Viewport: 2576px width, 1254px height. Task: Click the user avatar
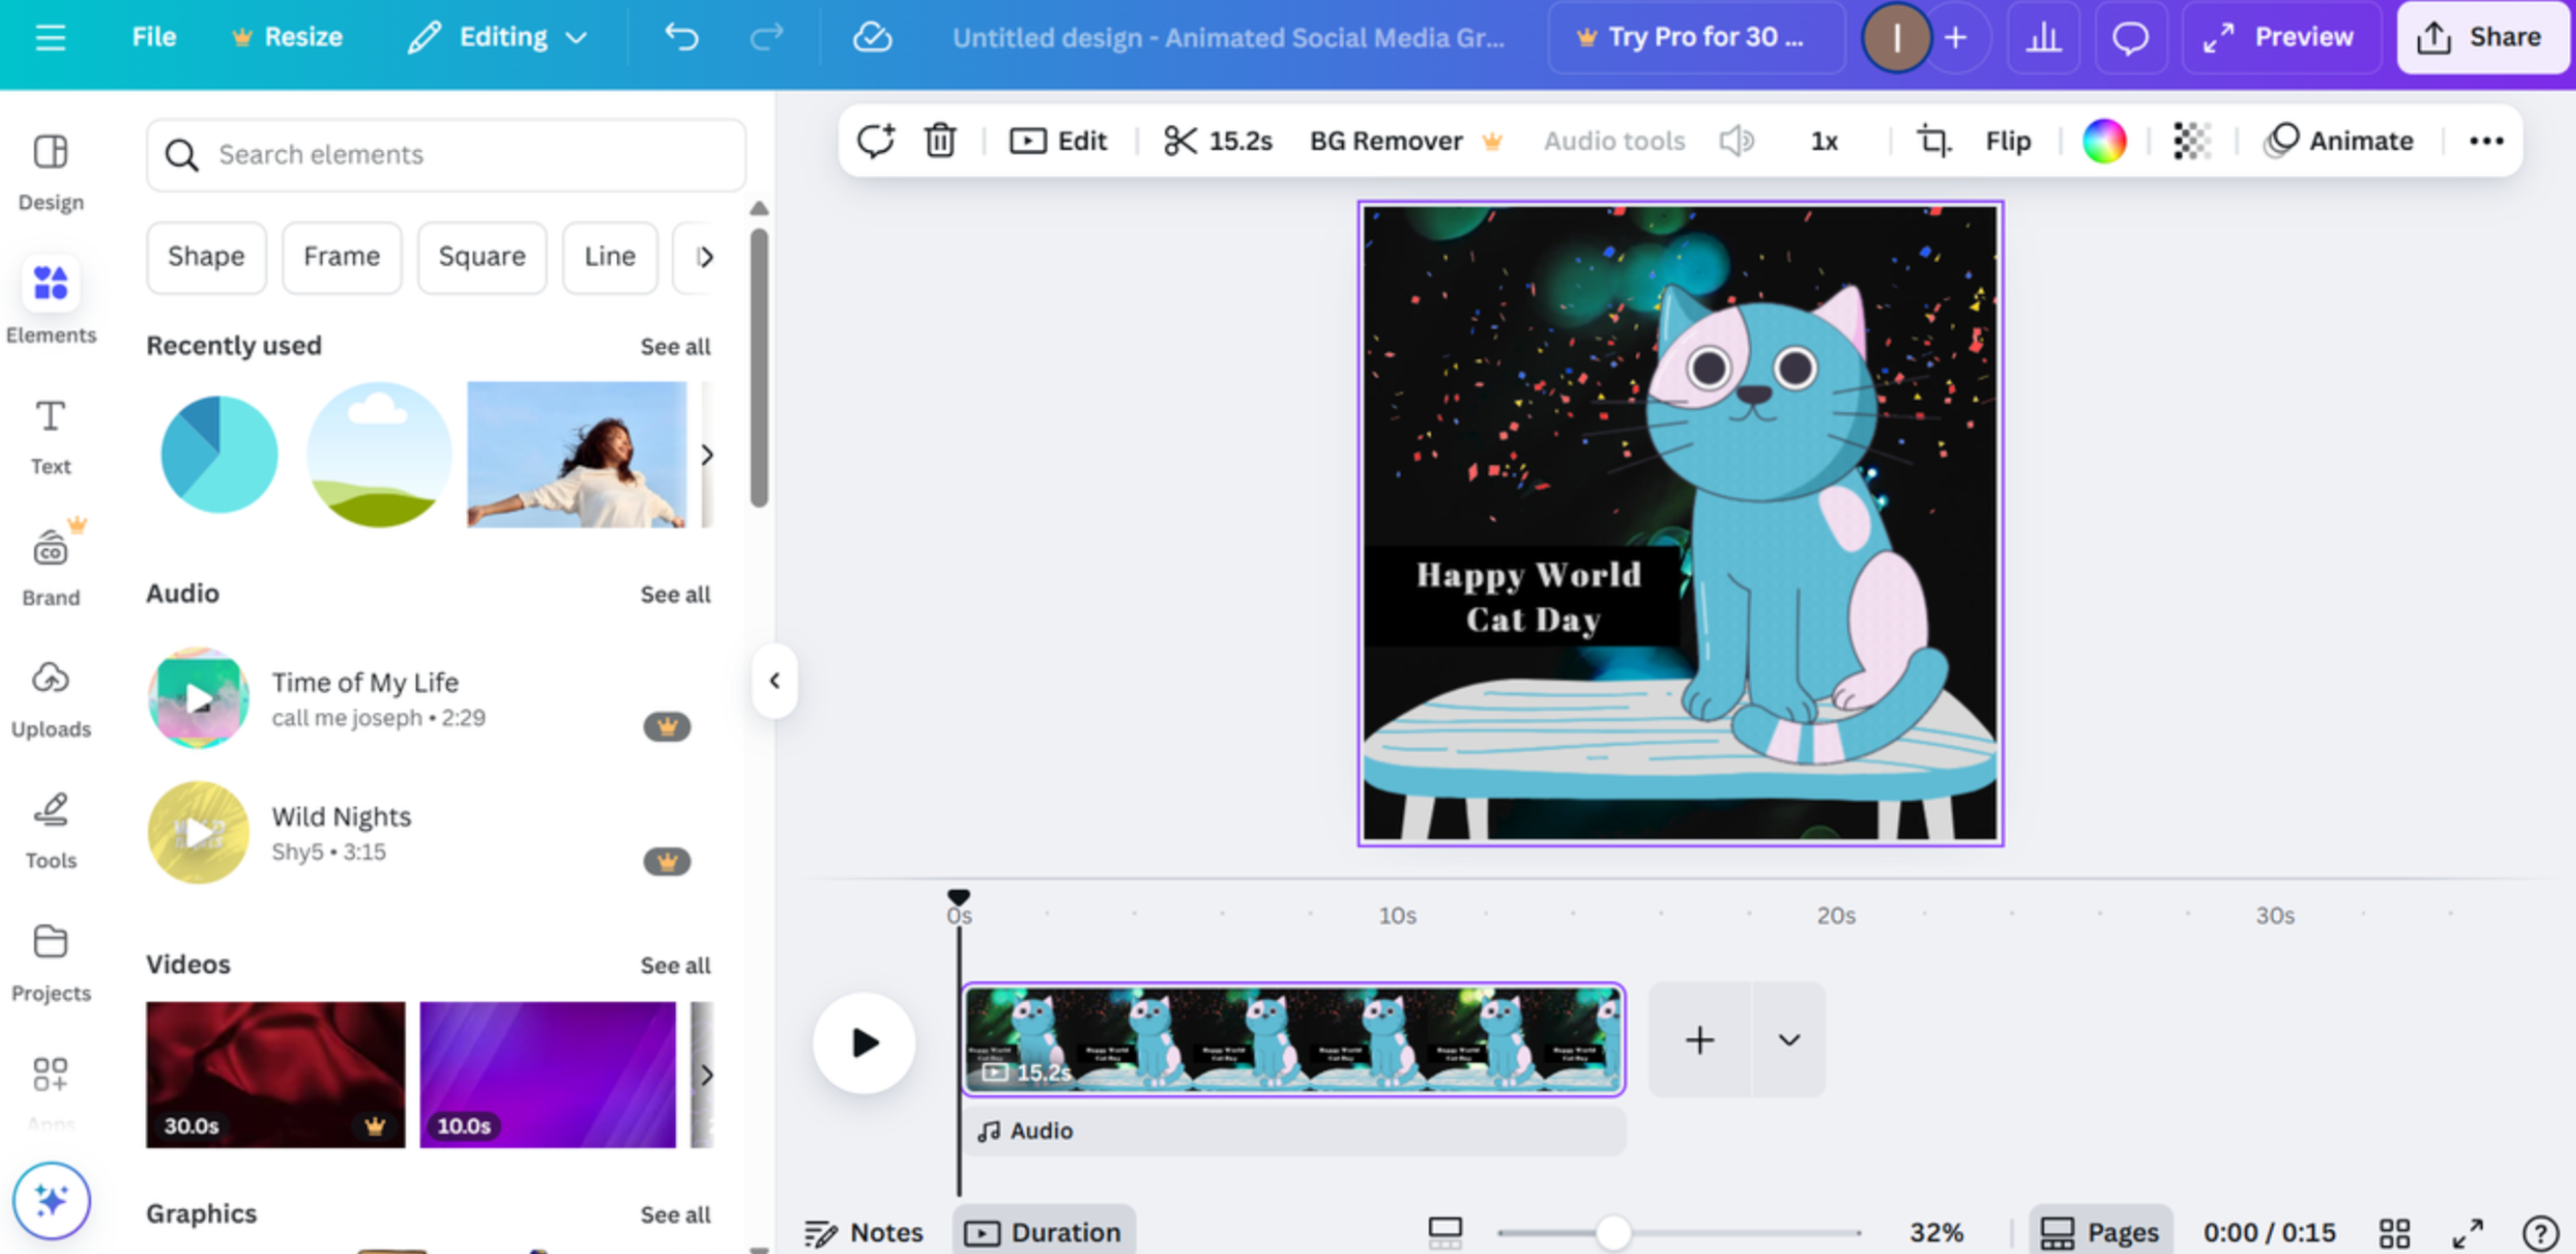point(1896,38)
